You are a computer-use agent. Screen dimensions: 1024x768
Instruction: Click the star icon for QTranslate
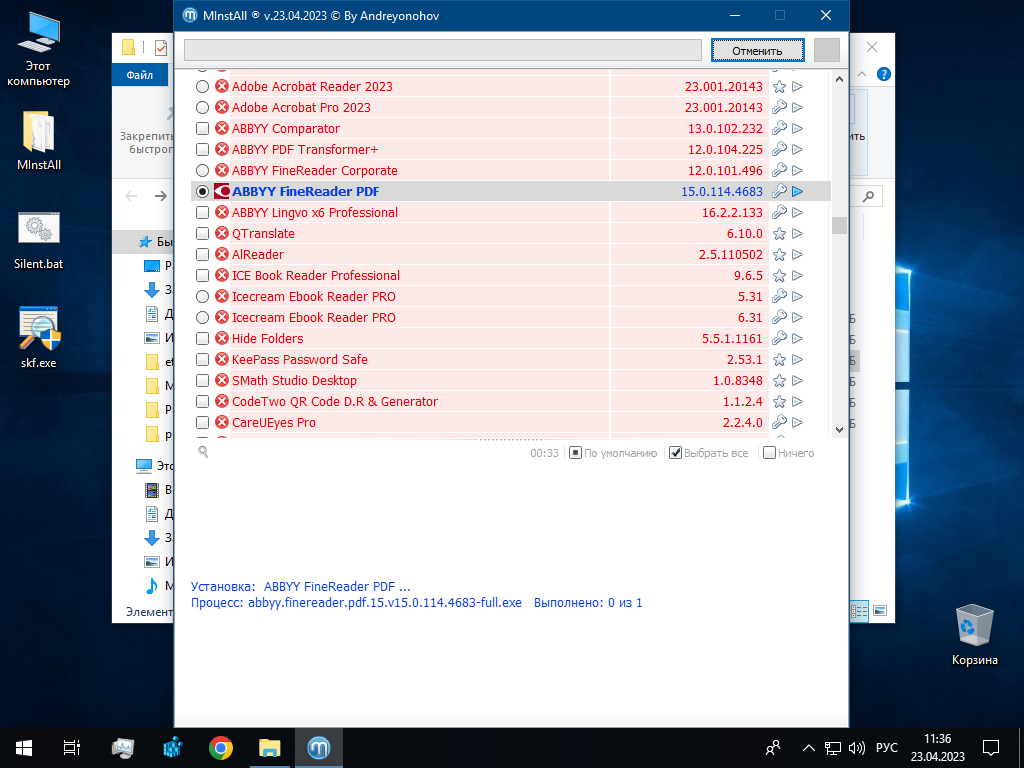click(779, 233)
